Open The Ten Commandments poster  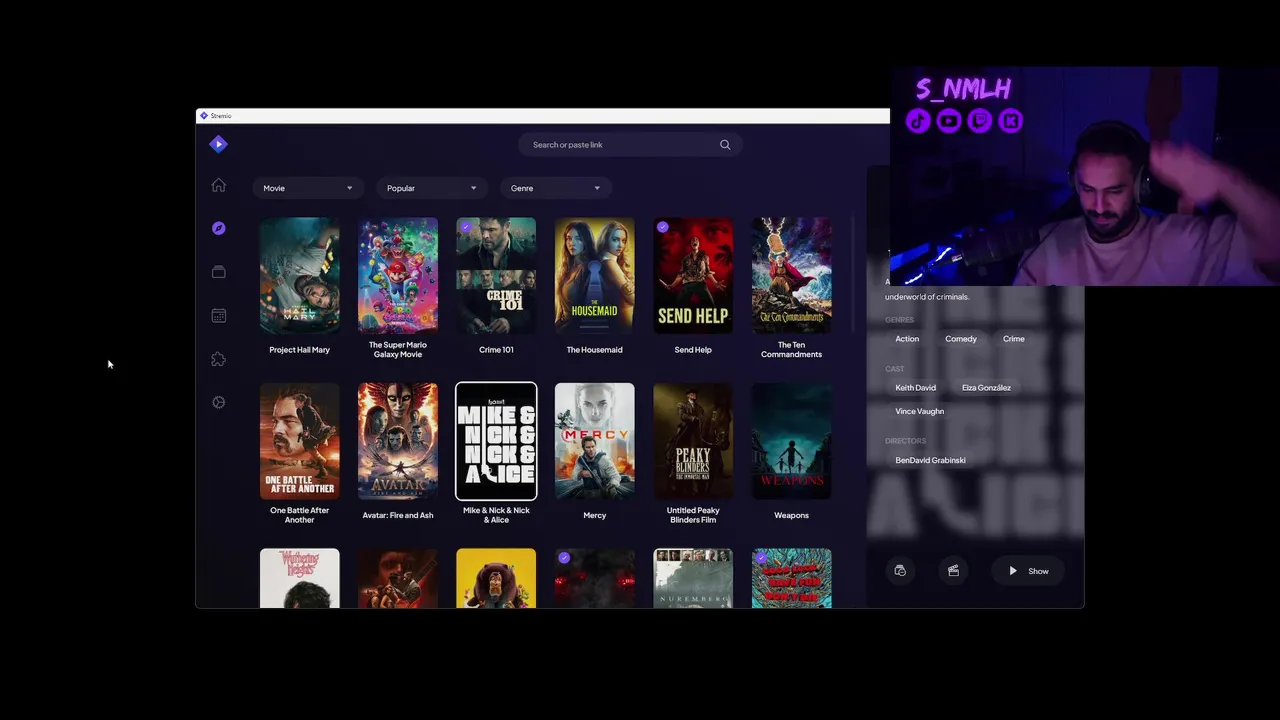(791, 276)
